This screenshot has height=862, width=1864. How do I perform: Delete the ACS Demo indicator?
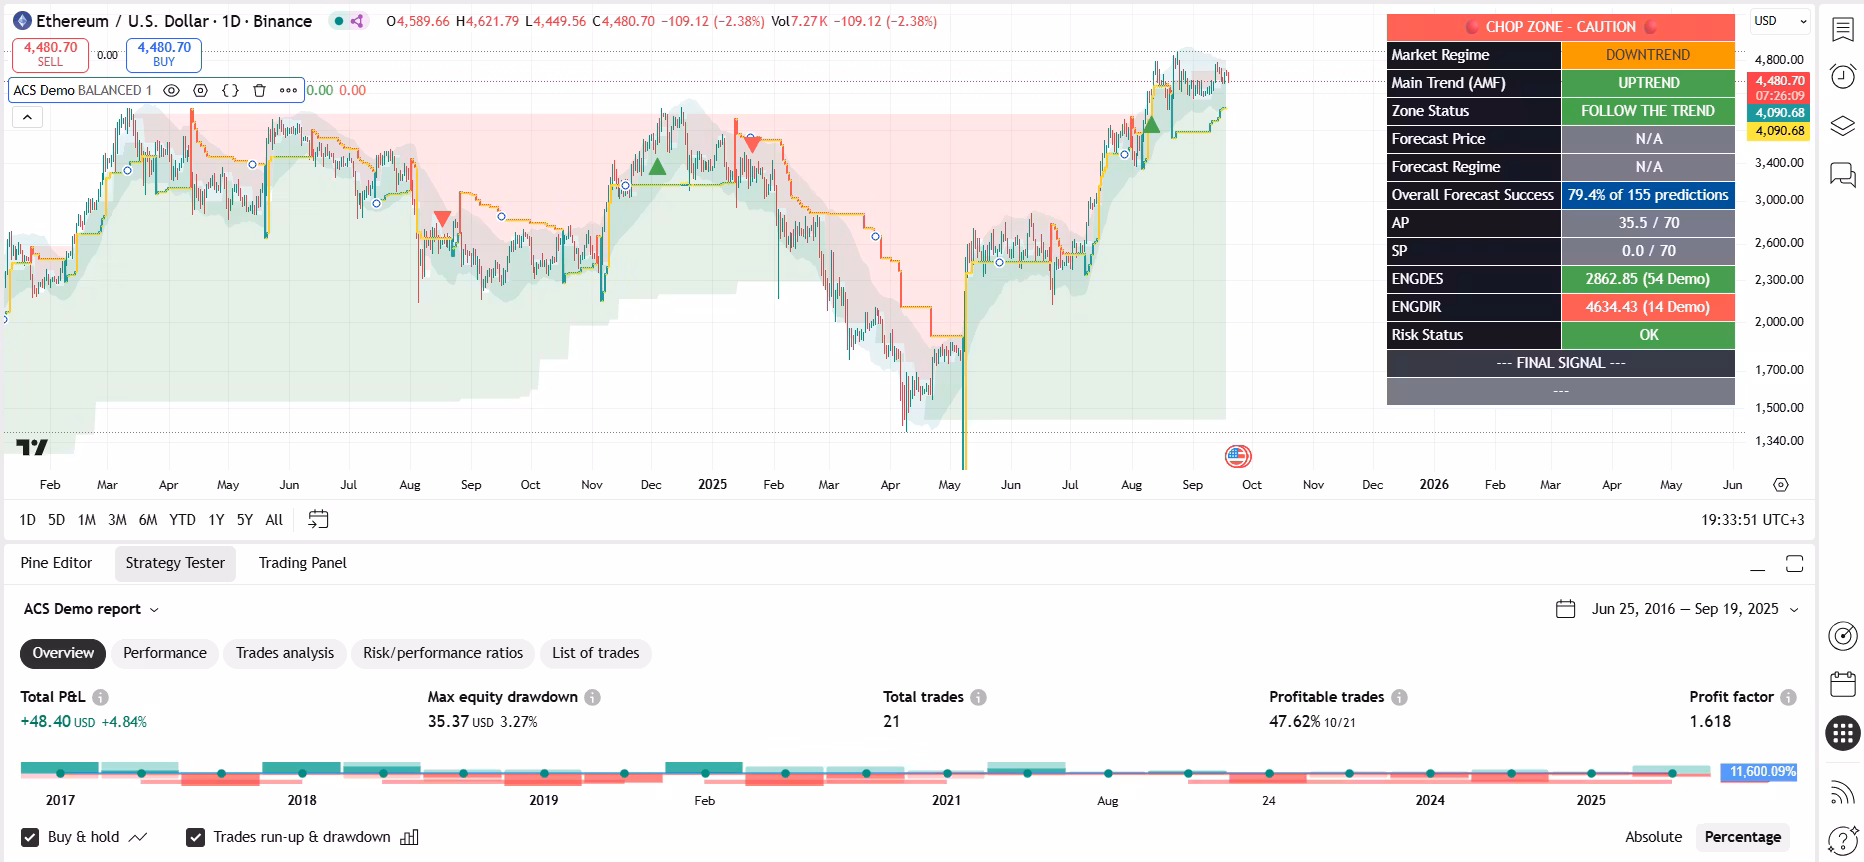259,90
